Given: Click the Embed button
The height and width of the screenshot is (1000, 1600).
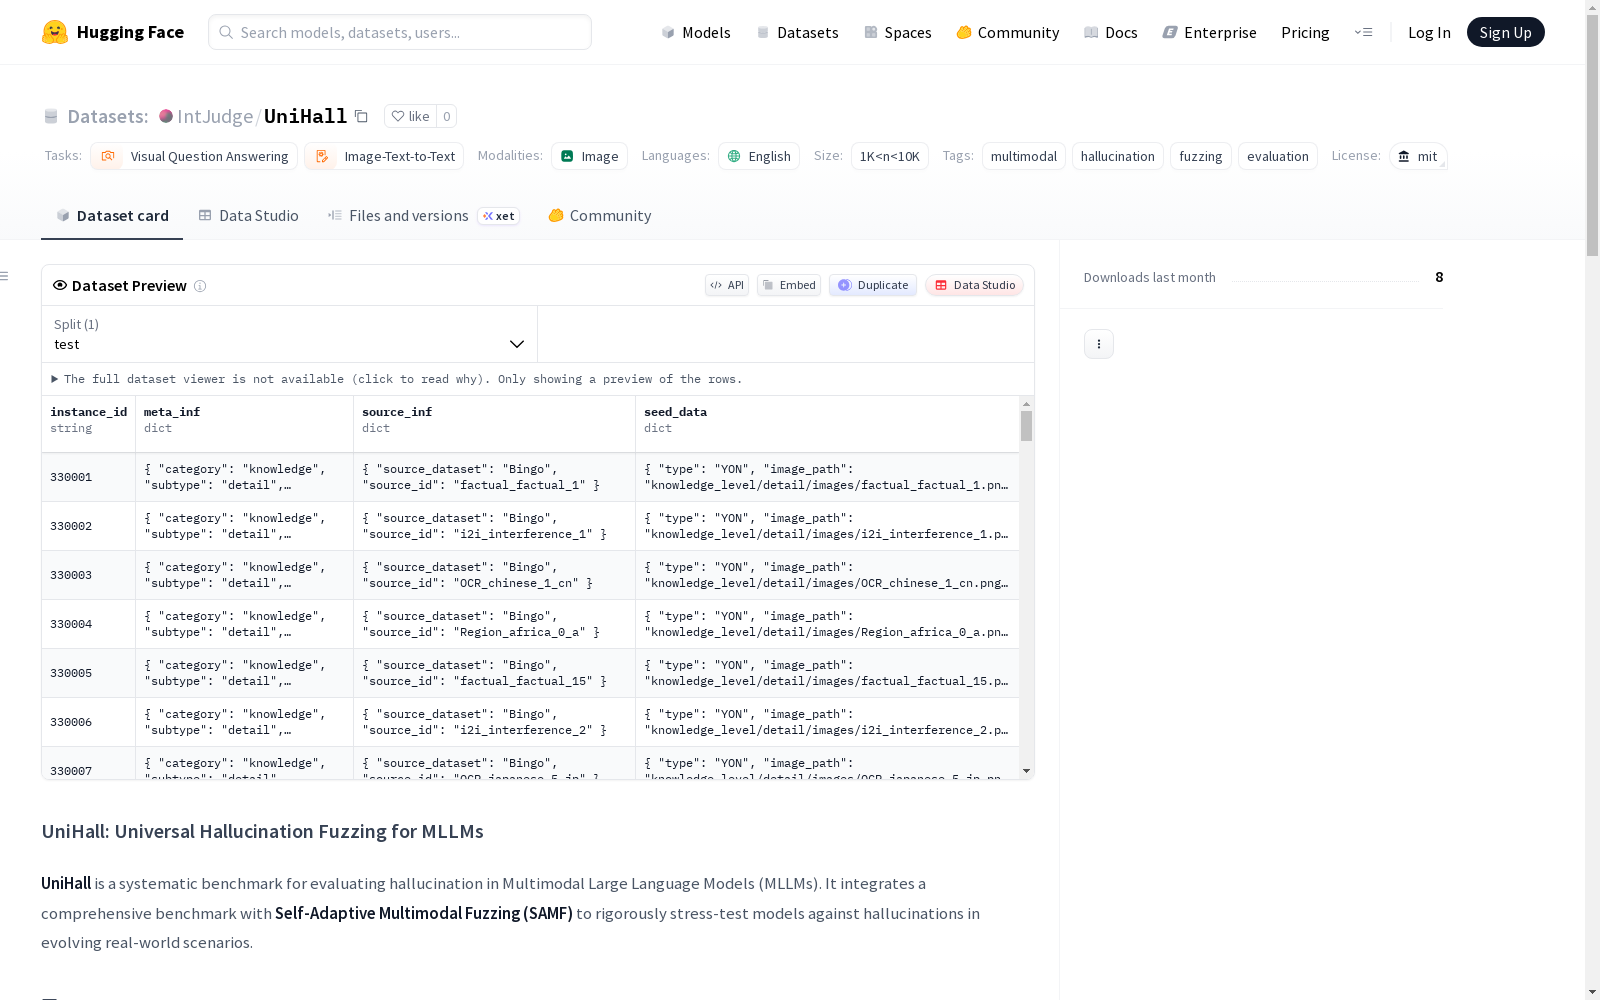Looking at the screenshot, I should 789,285.
